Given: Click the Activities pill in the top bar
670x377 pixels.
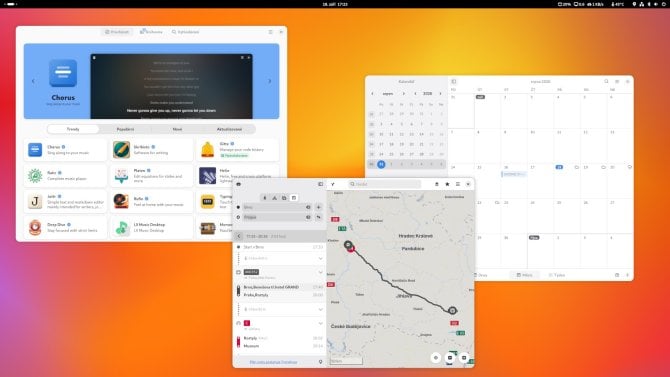Looking at the screenshot, I should 10,4.
